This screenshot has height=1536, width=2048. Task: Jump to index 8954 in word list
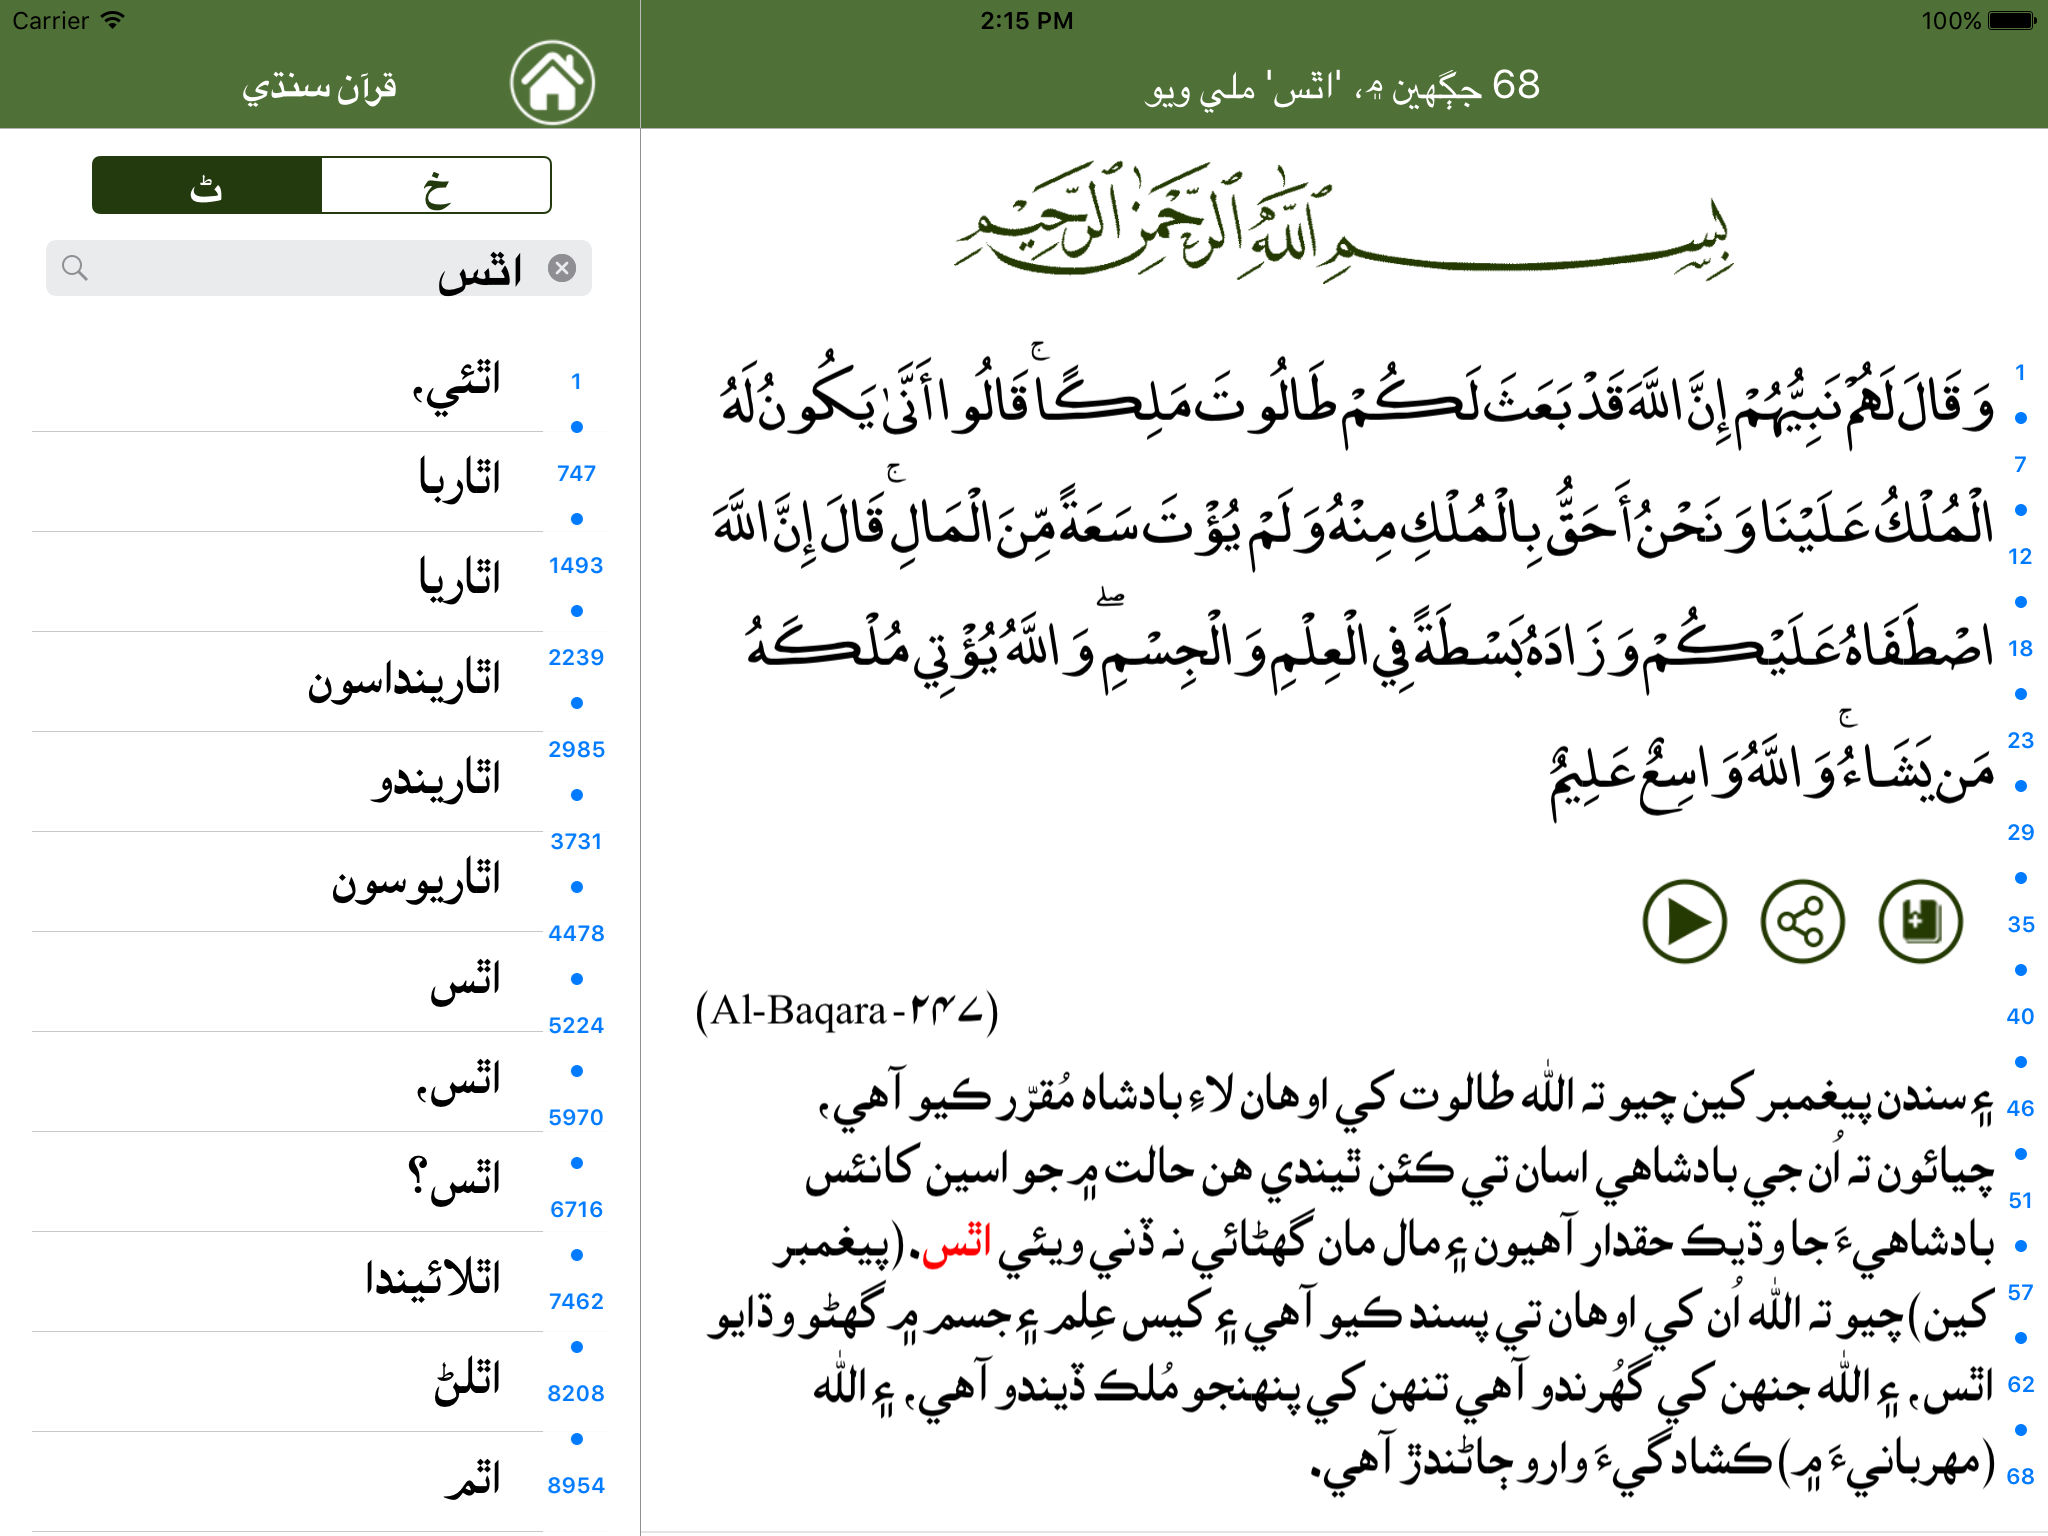tap(576, 1485)
